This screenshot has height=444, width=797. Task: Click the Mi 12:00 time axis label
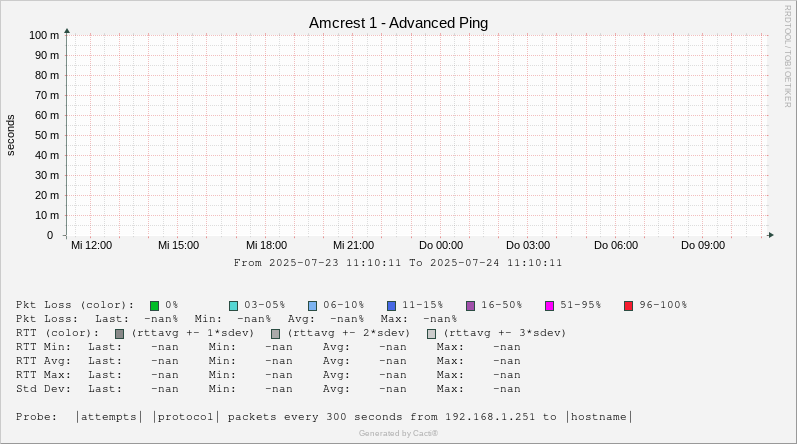tap(91, 245)
